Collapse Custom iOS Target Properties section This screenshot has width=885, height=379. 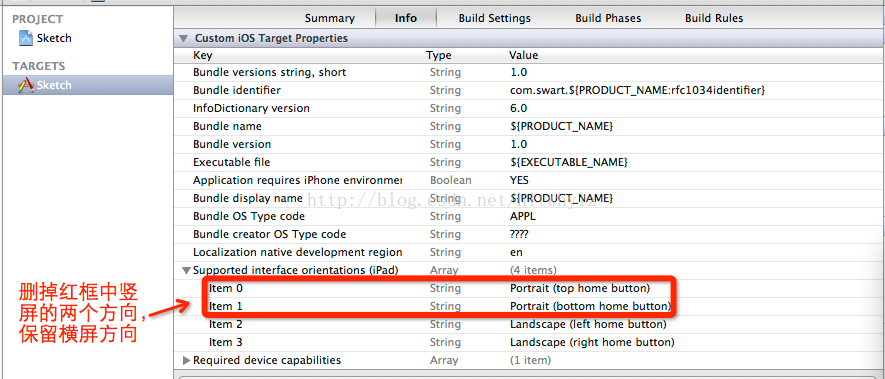183,38
